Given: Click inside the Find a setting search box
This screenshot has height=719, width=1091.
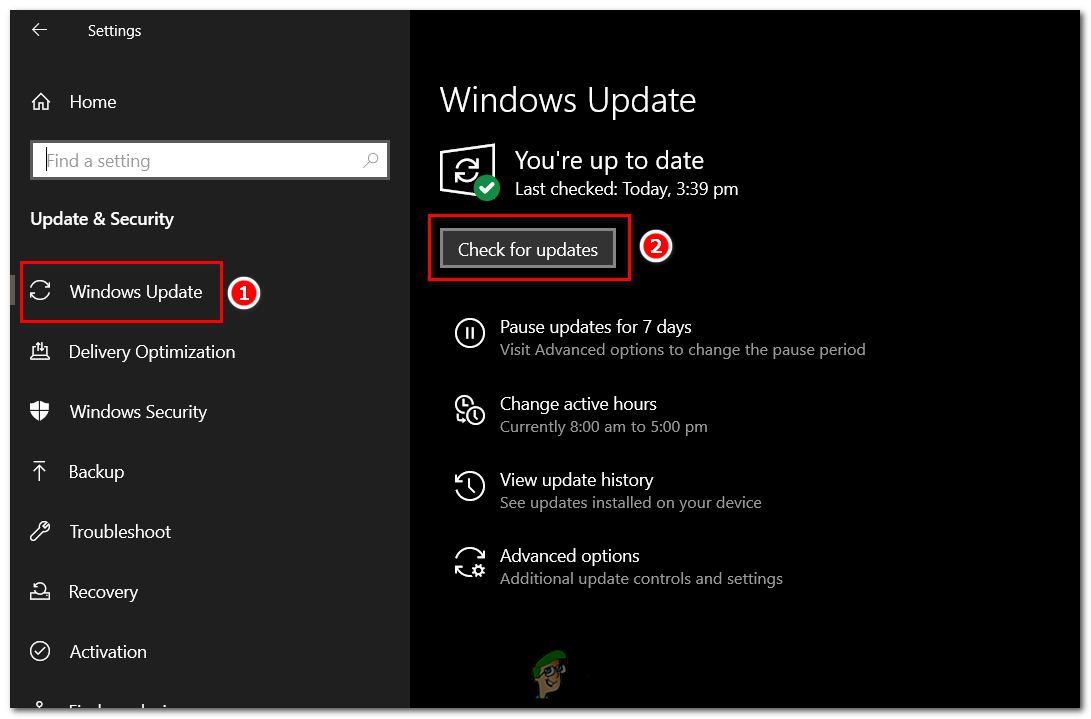Looking at the screenshot, I should pos(210,160).
